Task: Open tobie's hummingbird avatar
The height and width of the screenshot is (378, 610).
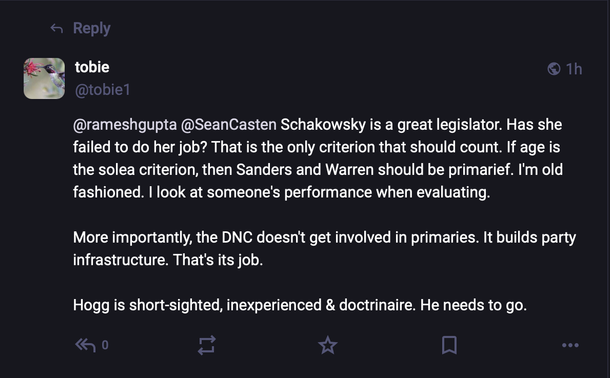Action: (x=44, y=78)
